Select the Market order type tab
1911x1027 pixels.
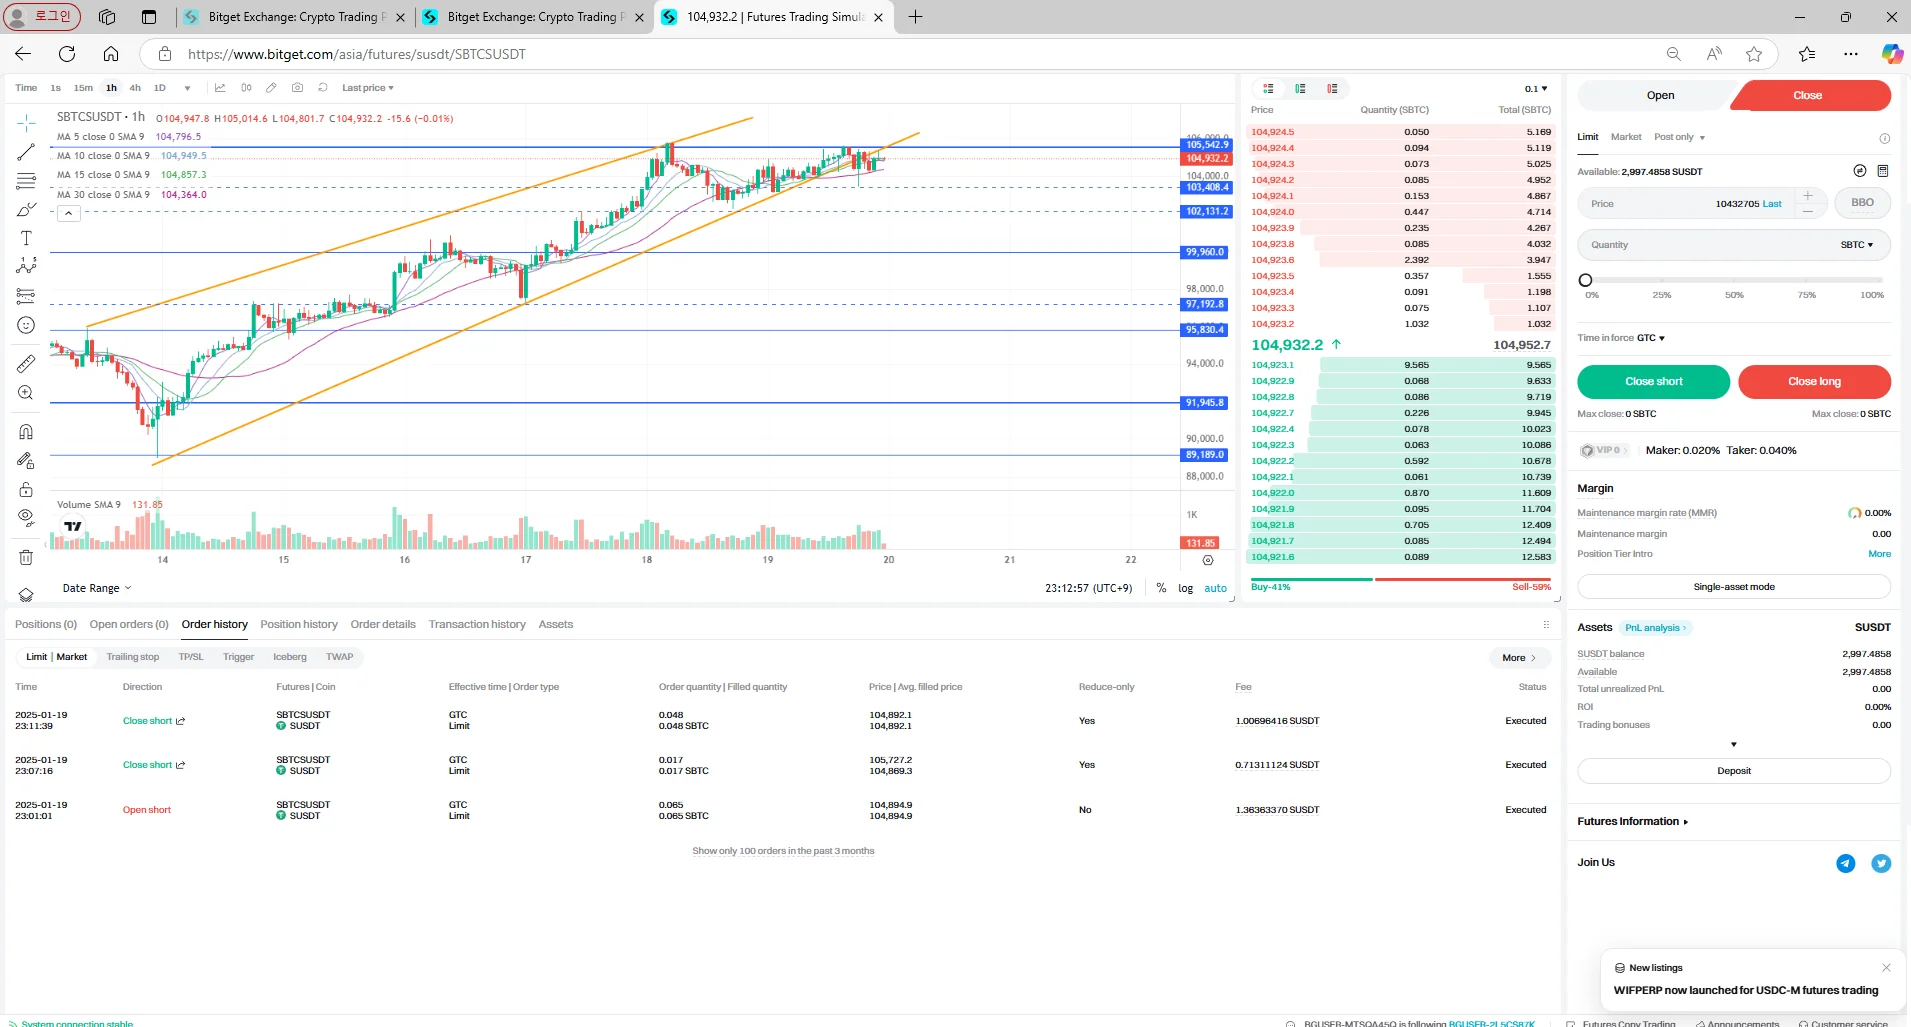(x=1625, y=137)
